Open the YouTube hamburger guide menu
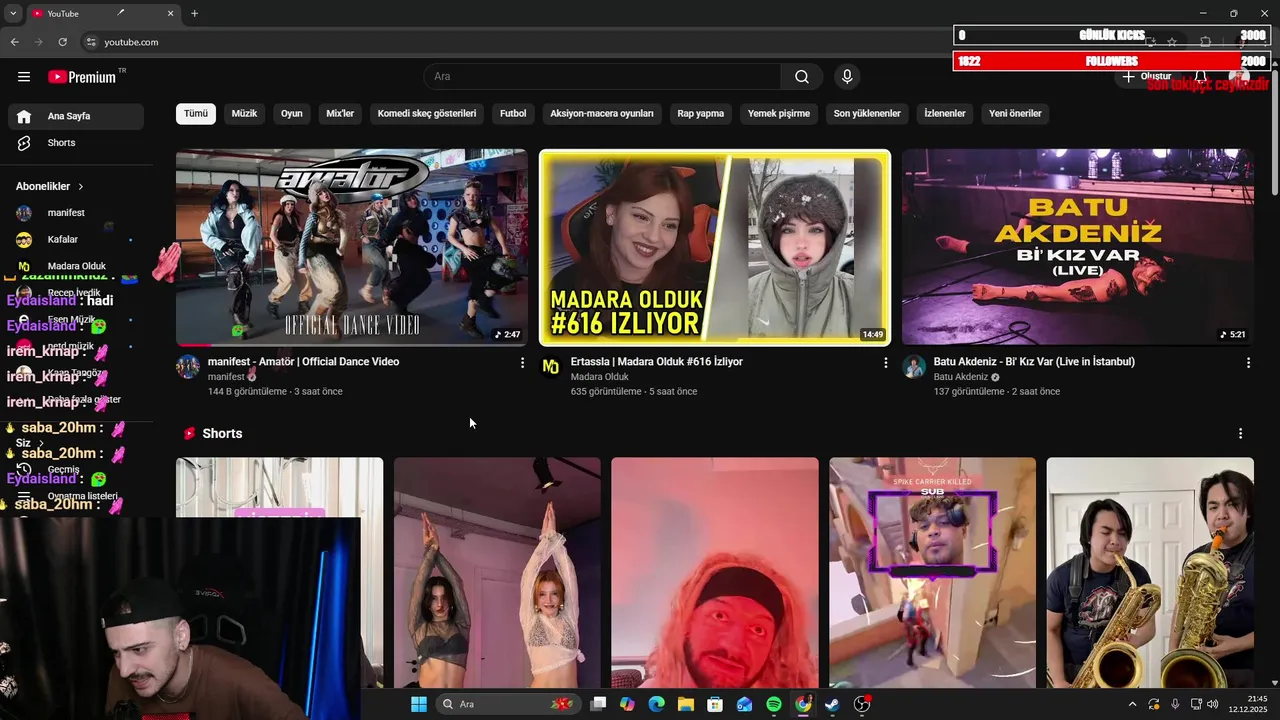 24,77
